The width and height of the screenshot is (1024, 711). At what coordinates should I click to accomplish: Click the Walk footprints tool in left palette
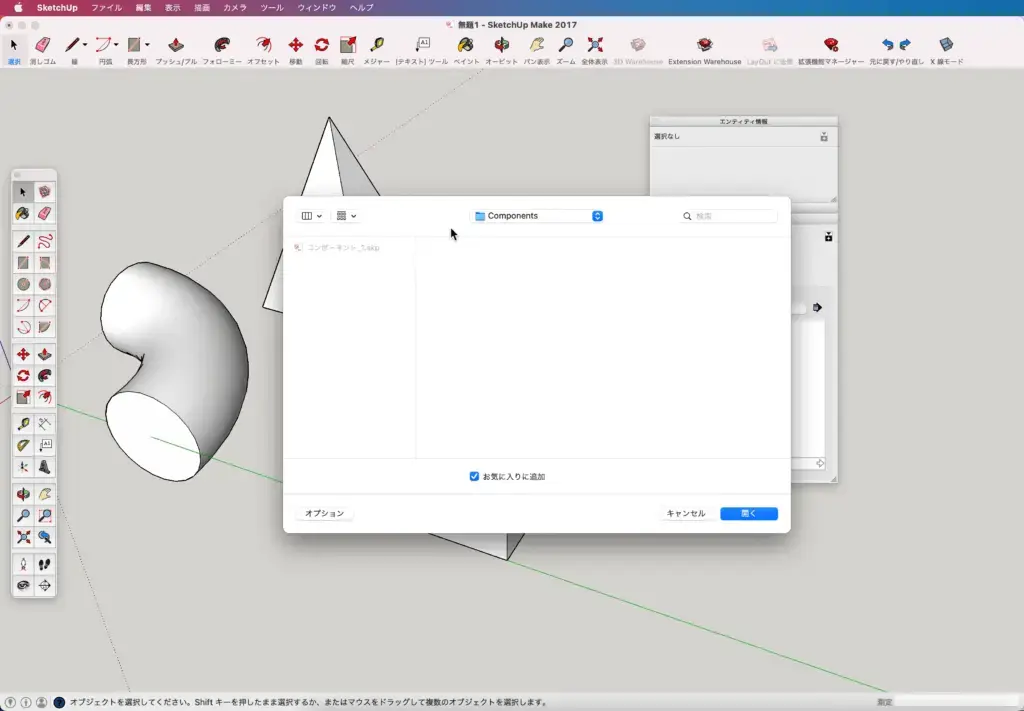(x=44, y=564)
